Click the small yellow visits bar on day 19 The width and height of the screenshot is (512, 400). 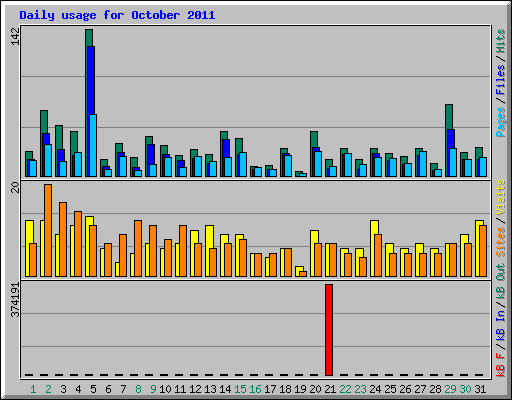pyautogui.click(x=299, y=269)
